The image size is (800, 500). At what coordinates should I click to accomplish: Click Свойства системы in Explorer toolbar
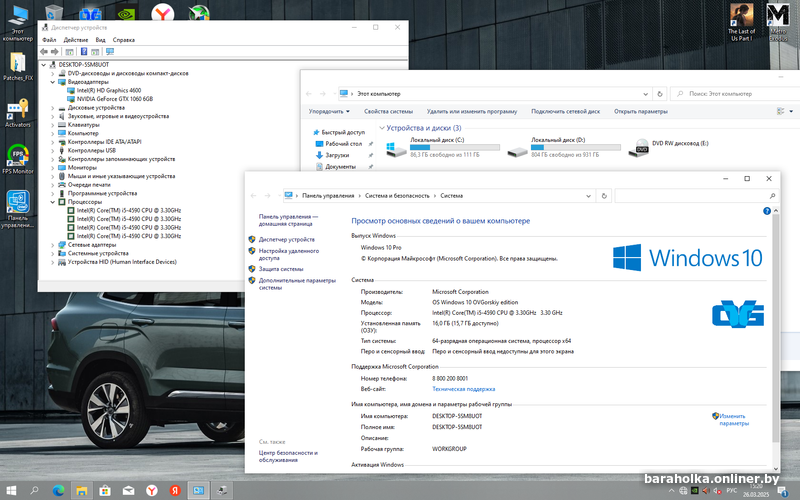tap(388, 111)
